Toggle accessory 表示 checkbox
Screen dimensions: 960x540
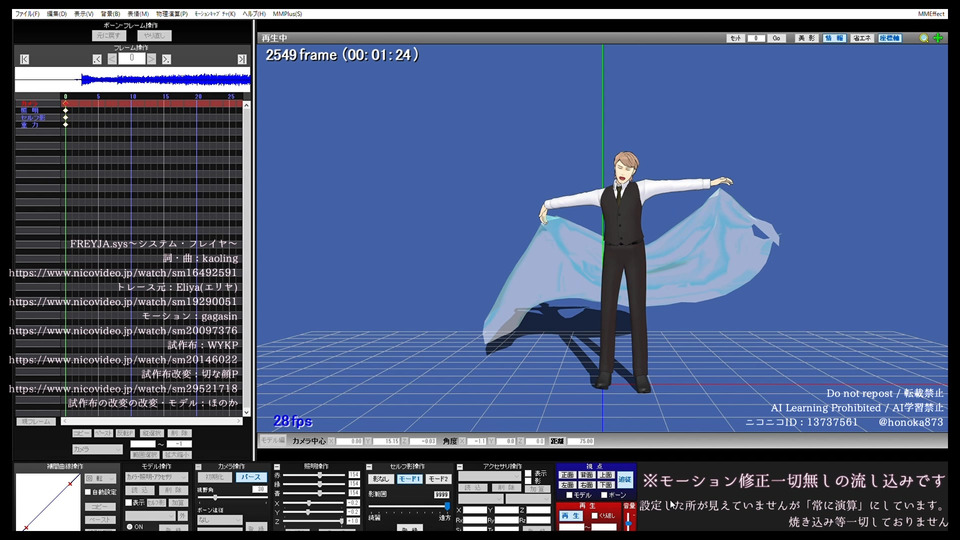pyautogui.click(x=528, y=473)
